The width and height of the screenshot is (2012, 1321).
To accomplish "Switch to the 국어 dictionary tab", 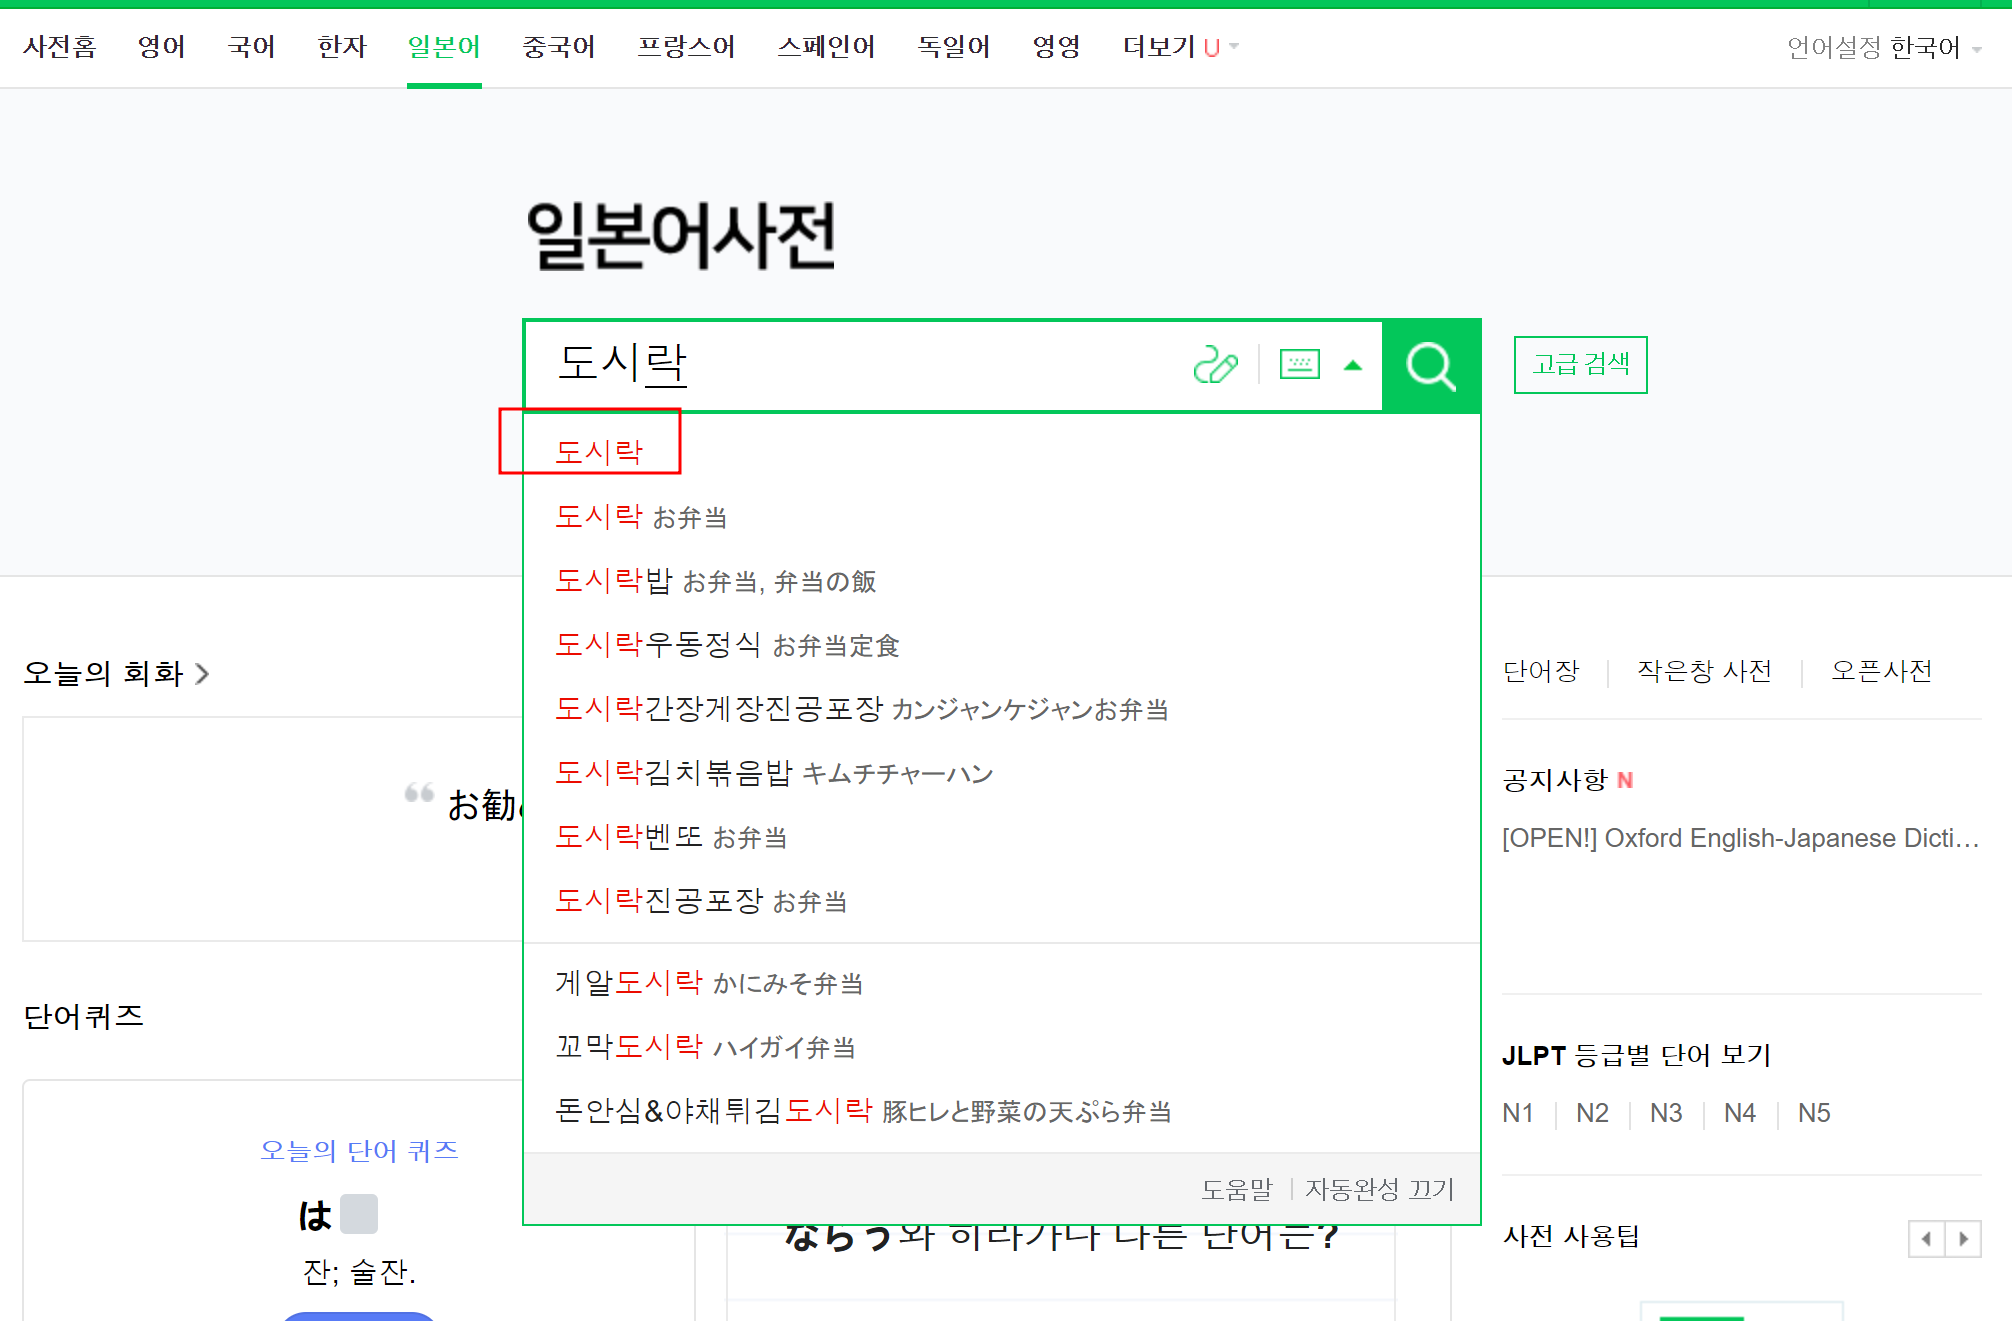I will [251, 46].
